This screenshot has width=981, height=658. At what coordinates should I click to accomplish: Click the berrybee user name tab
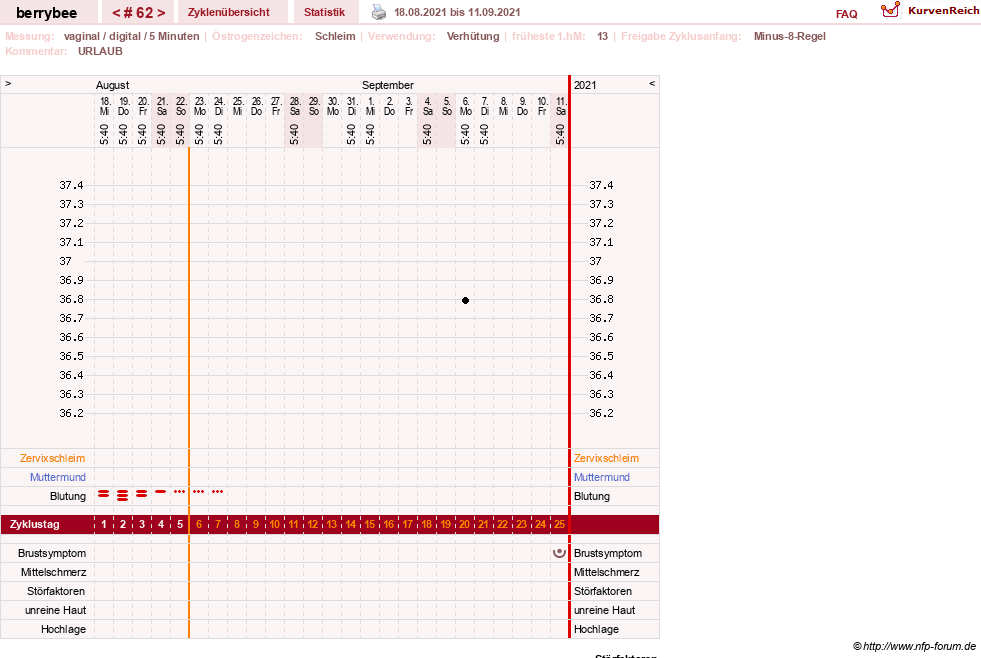click(x=46, y=13)
